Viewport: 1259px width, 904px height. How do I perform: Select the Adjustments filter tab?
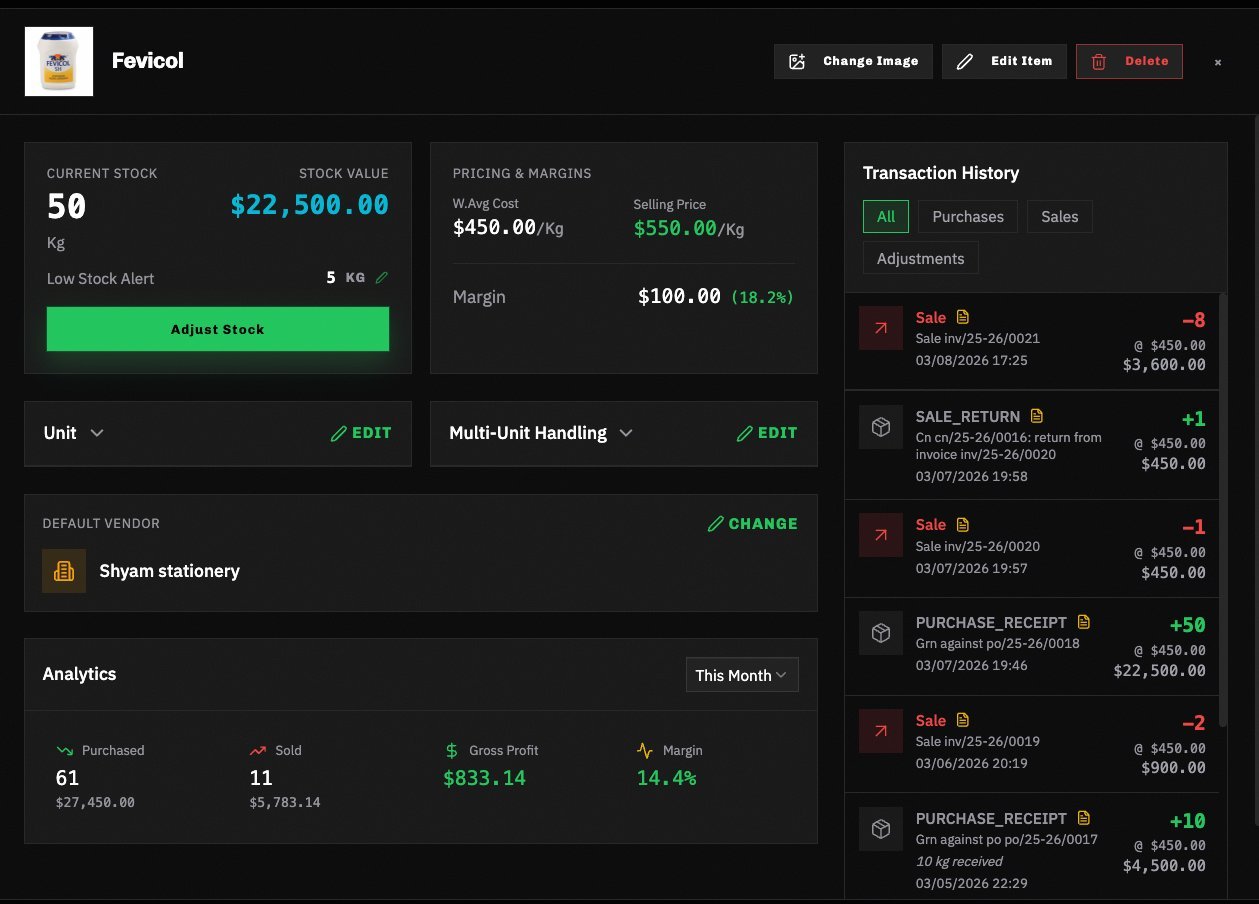921,258
